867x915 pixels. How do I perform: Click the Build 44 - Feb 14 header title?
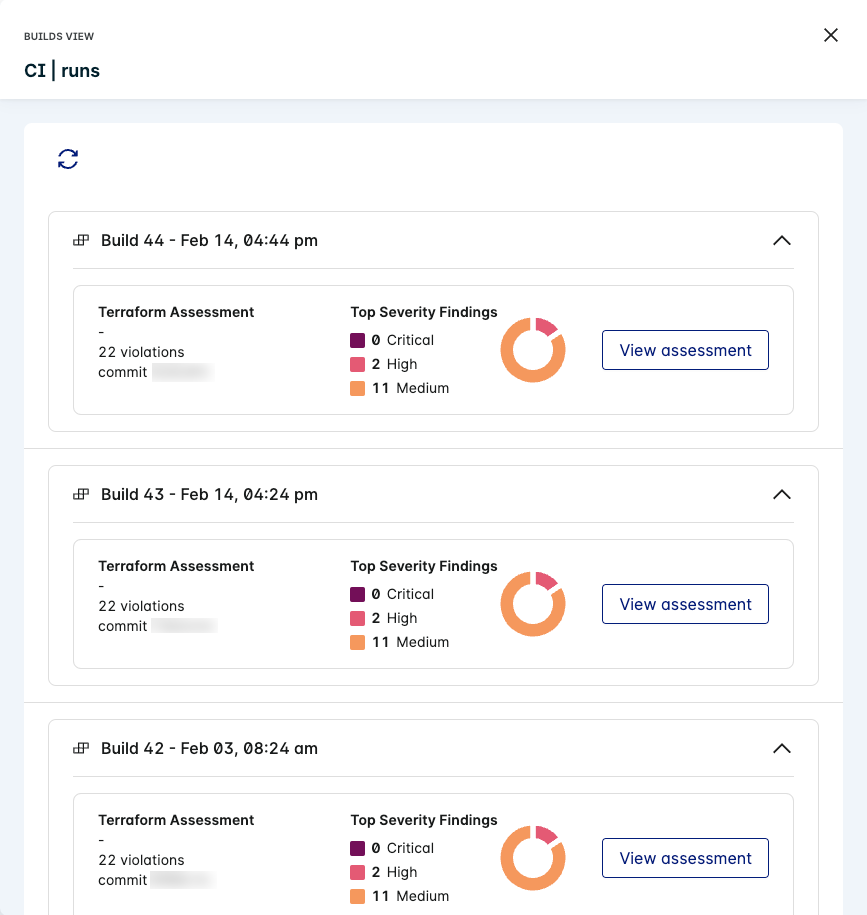[x=209, y=241]
